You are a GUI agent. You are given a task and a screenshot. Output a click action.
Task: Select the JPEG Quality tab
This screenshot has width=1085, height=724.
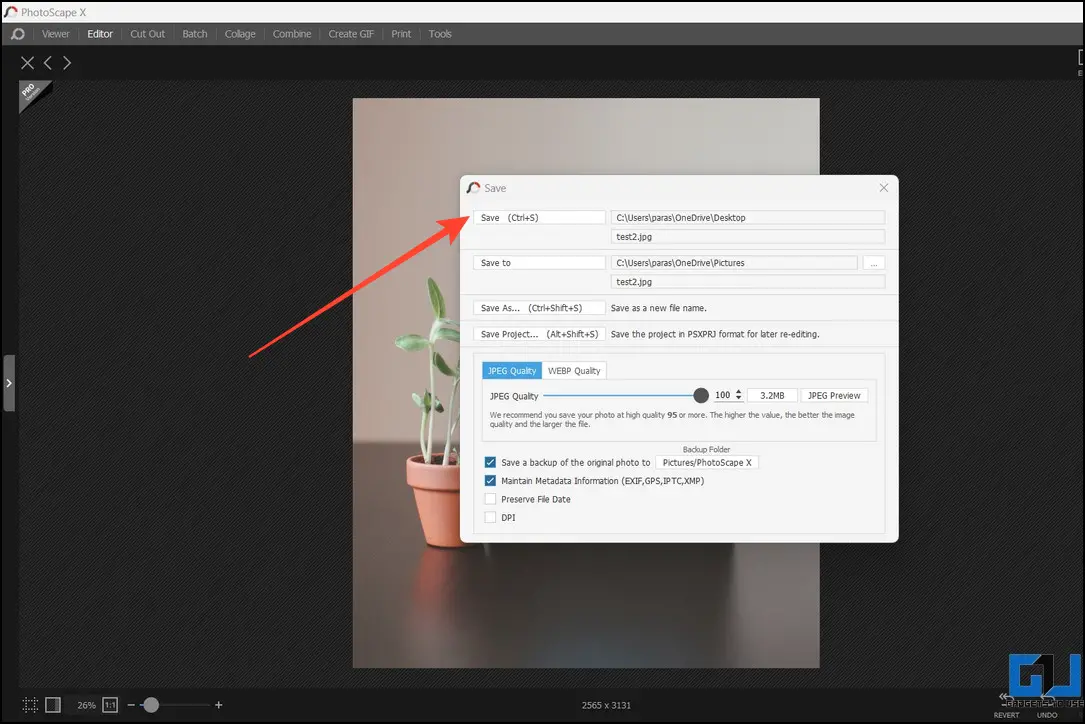(512, 370)
